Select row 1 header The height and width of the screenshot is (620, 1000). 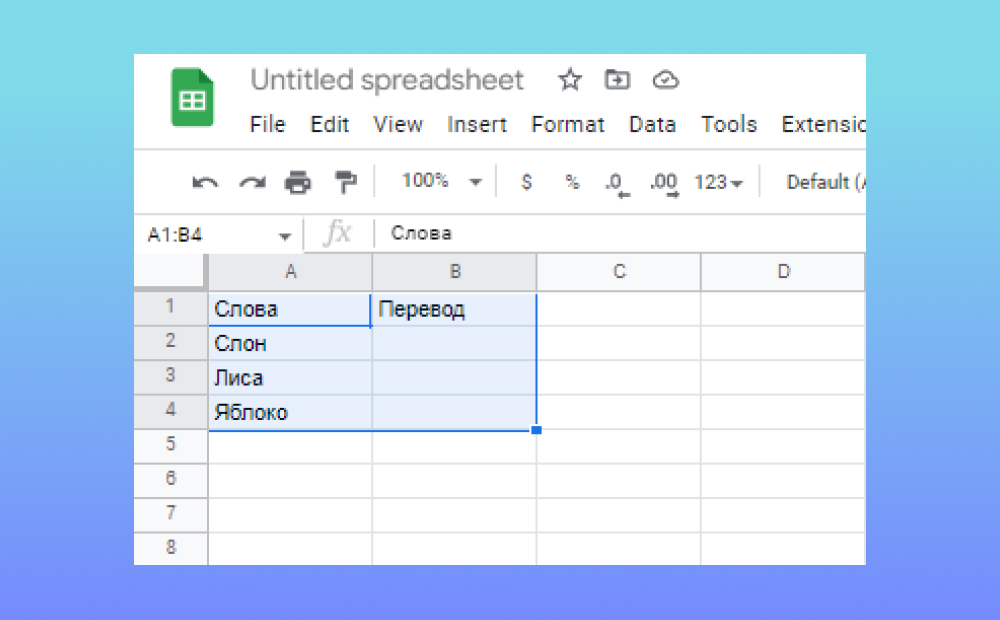(170, 307)
